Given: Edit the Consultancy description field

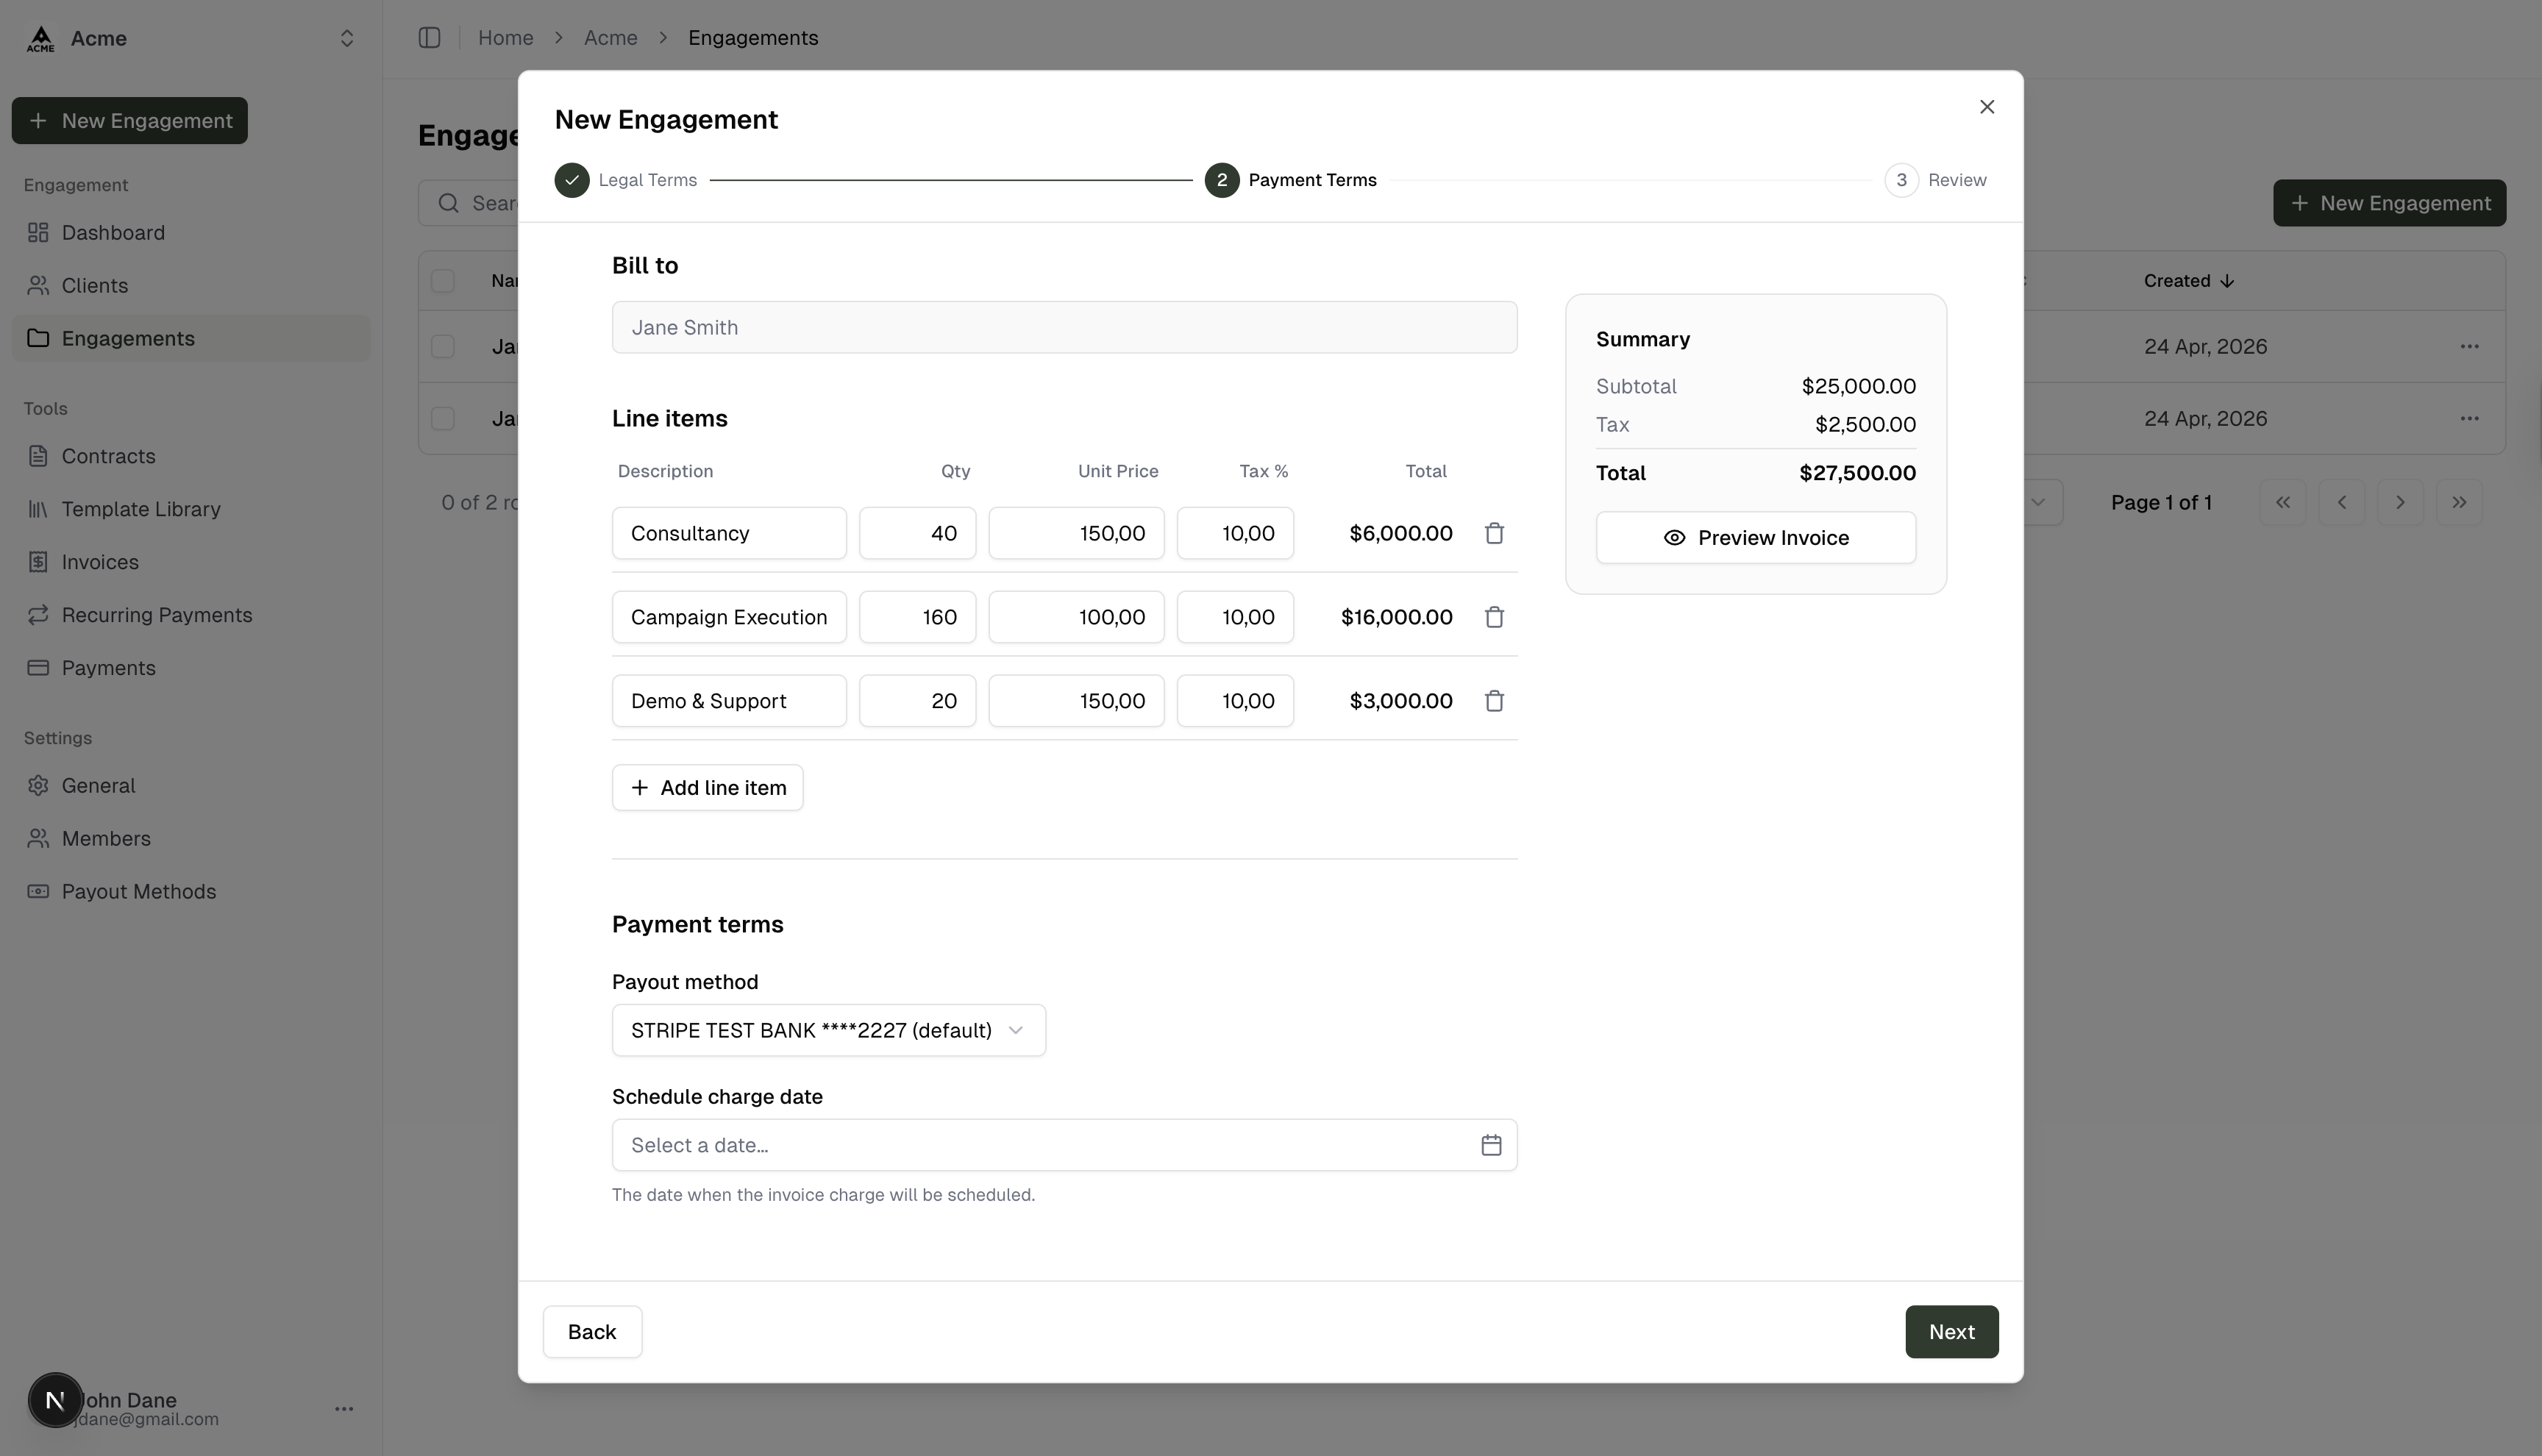Looking at the screenshot, I should [x=729, y=533].
